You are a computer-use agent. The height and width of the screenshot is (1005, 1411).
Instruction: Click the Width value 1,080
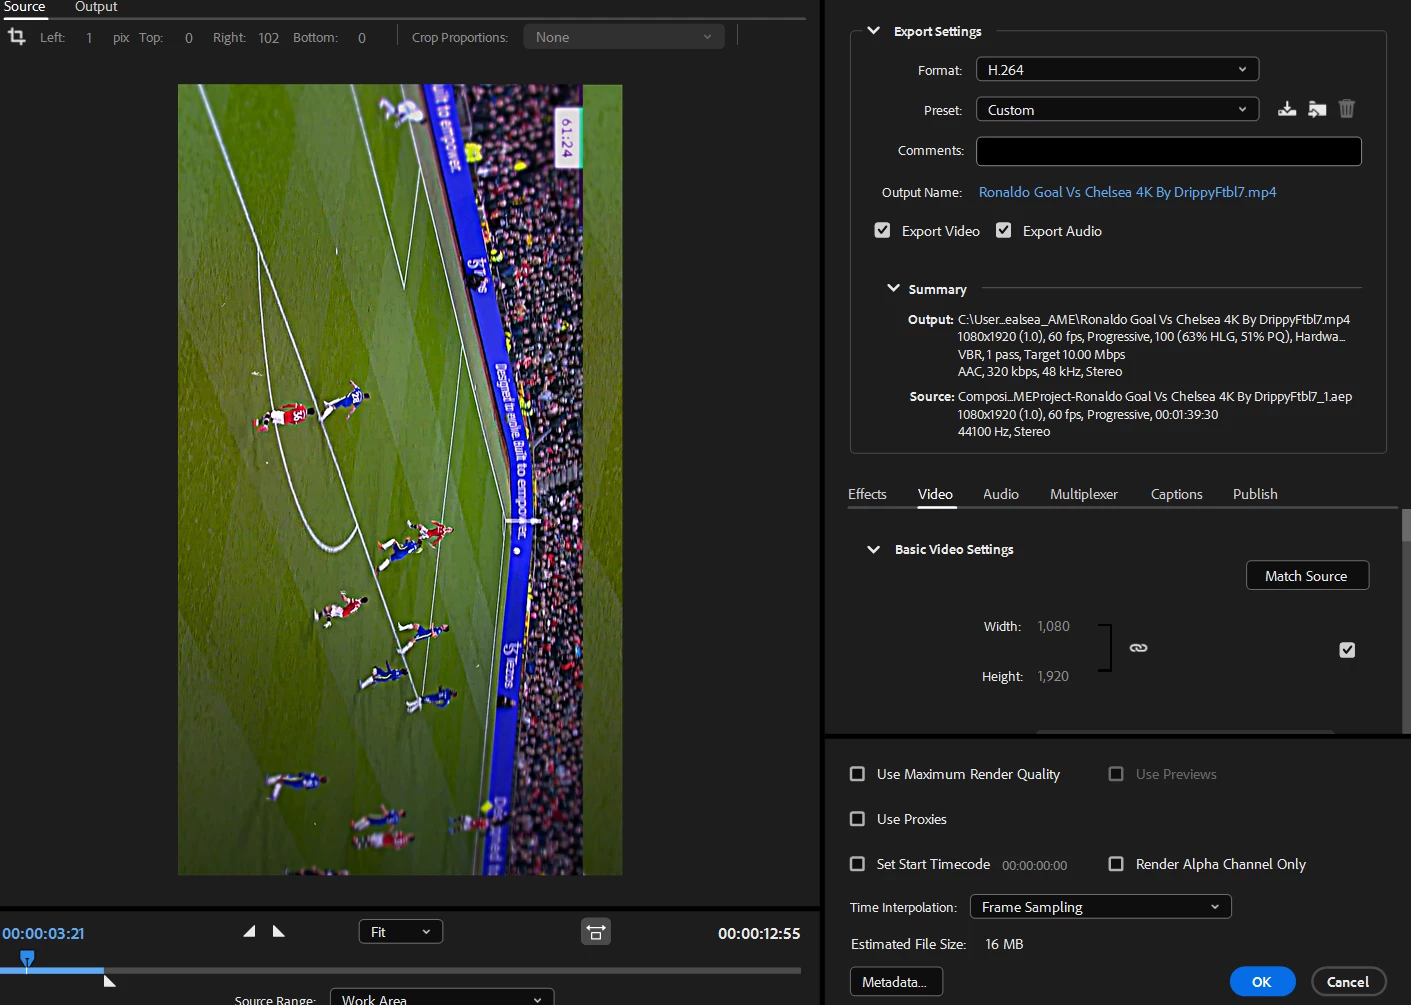click(x=1053, y=626)
